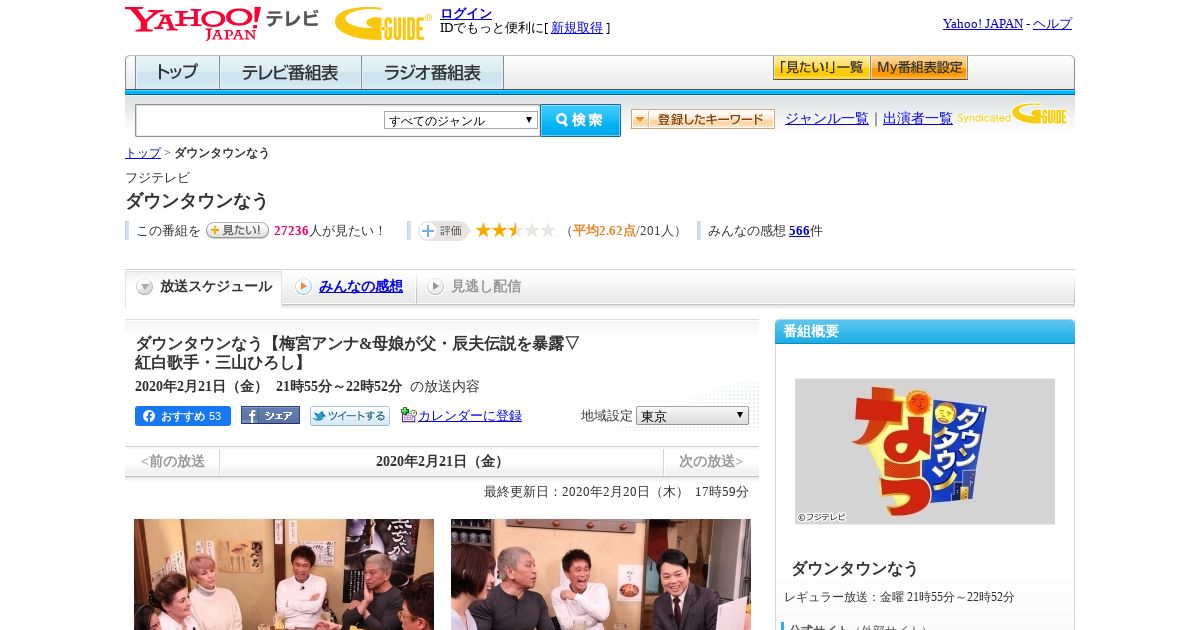Go to 次の放送> next broadcast
Screen dimensions: 1200x630
(711, 462)
